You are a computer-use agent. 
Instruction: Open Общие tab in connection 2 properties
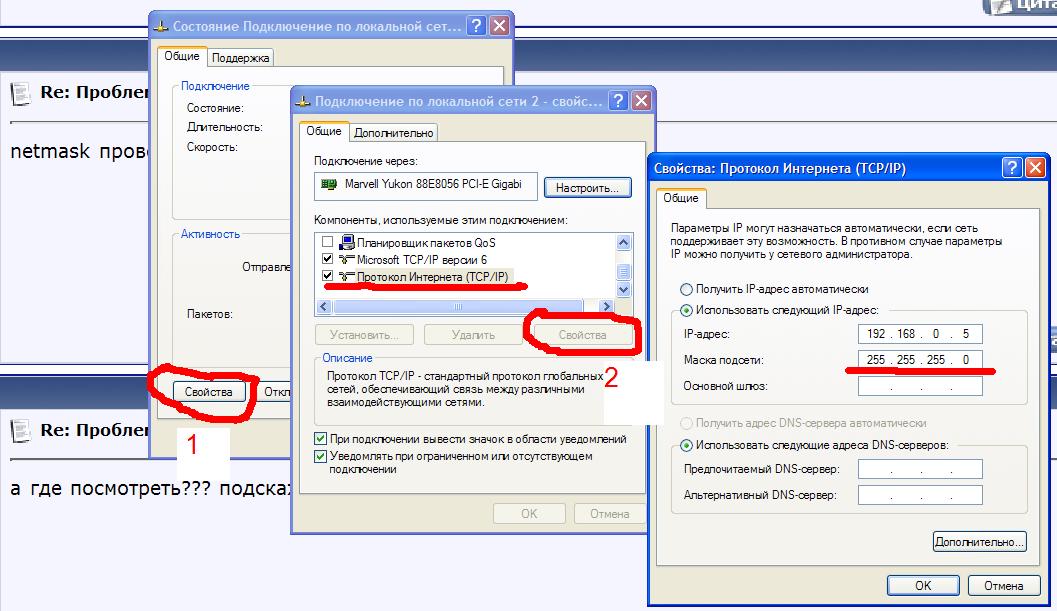pyautogui.click(x=324, y=131)
